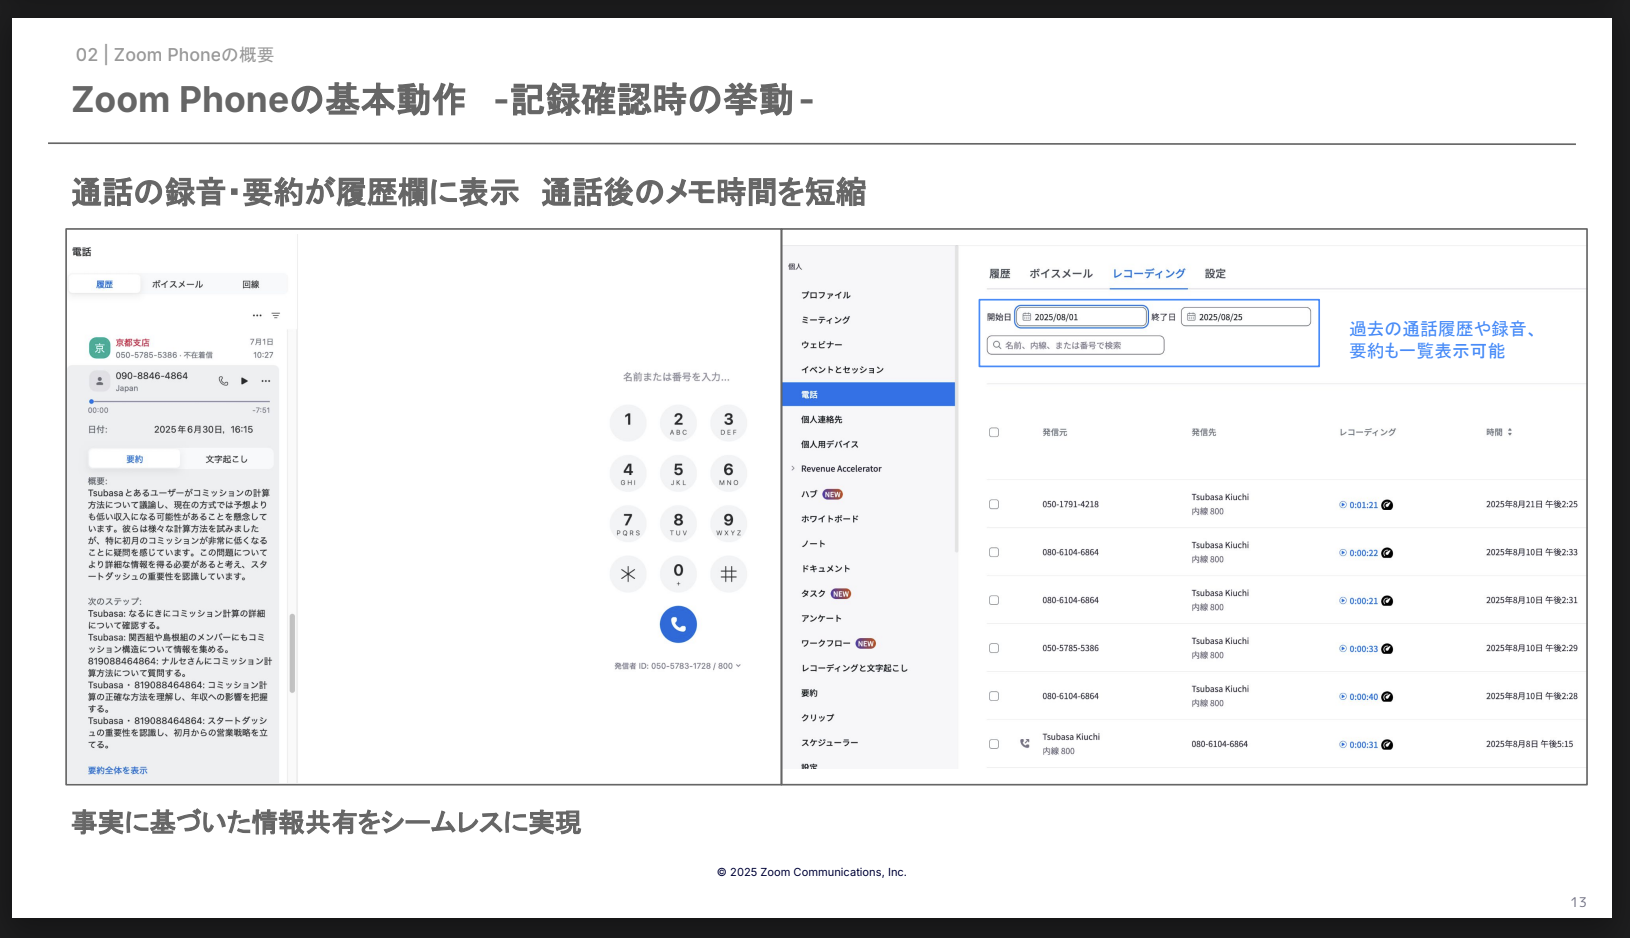Image resolution: width=1630 pixels, height=938 pixels.
Task: Expand the Revenue Accelerator sidebar item
Action: [793, 469]
